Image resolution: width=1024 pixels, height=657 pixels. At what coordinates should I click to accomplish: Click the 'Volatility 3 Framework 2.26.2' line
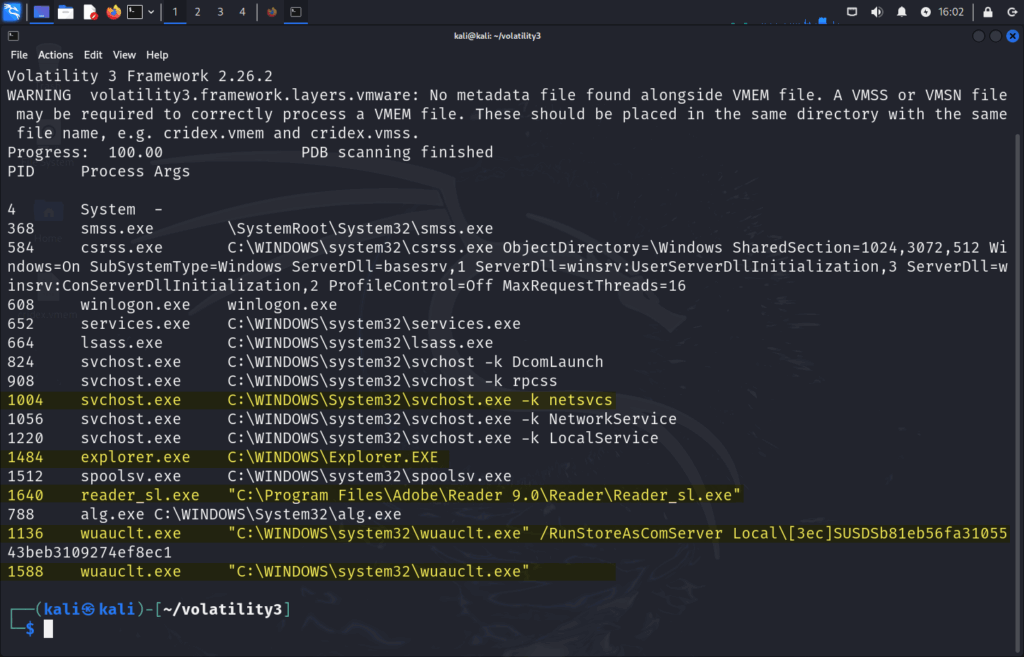(140, 76)
